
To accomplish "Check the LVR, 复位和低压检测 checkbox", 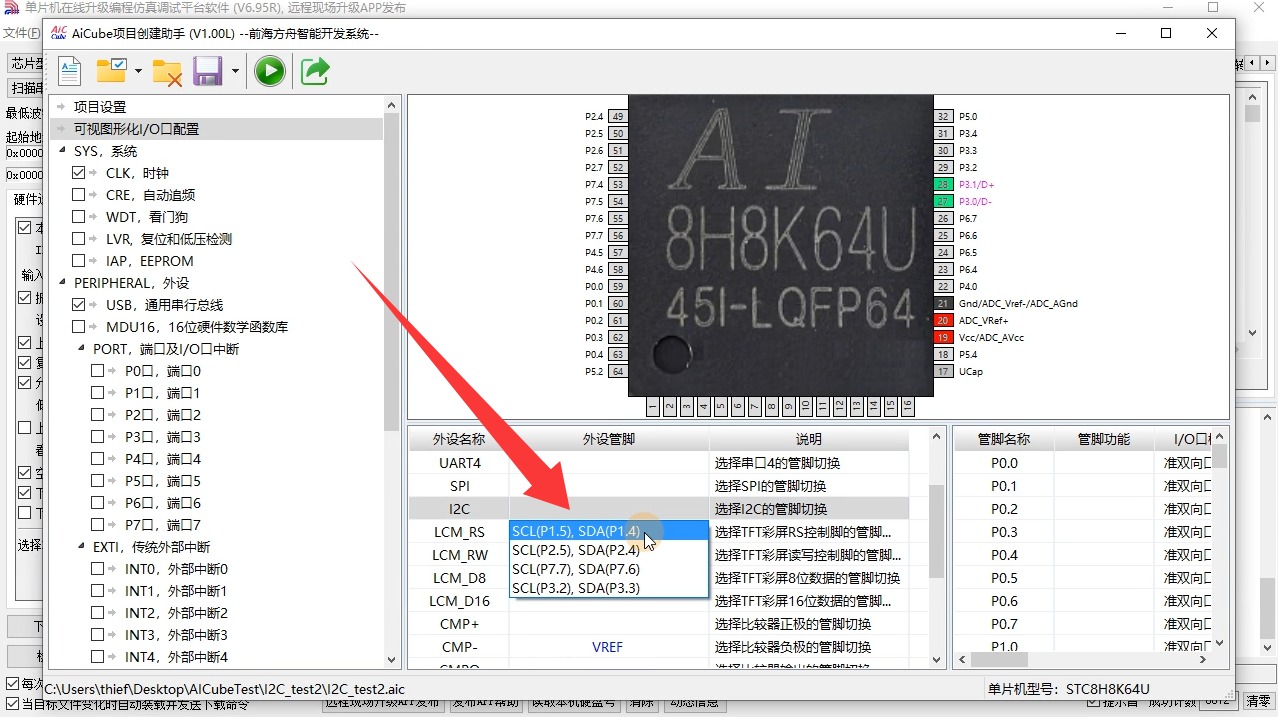I will point(78,239).
